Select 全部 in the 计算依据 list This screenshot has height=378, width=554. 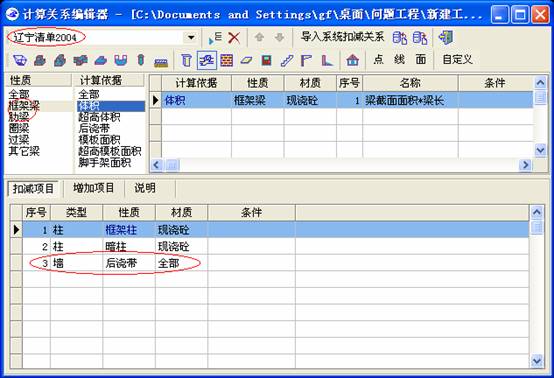pyautogui.click(x=89, y=94)
